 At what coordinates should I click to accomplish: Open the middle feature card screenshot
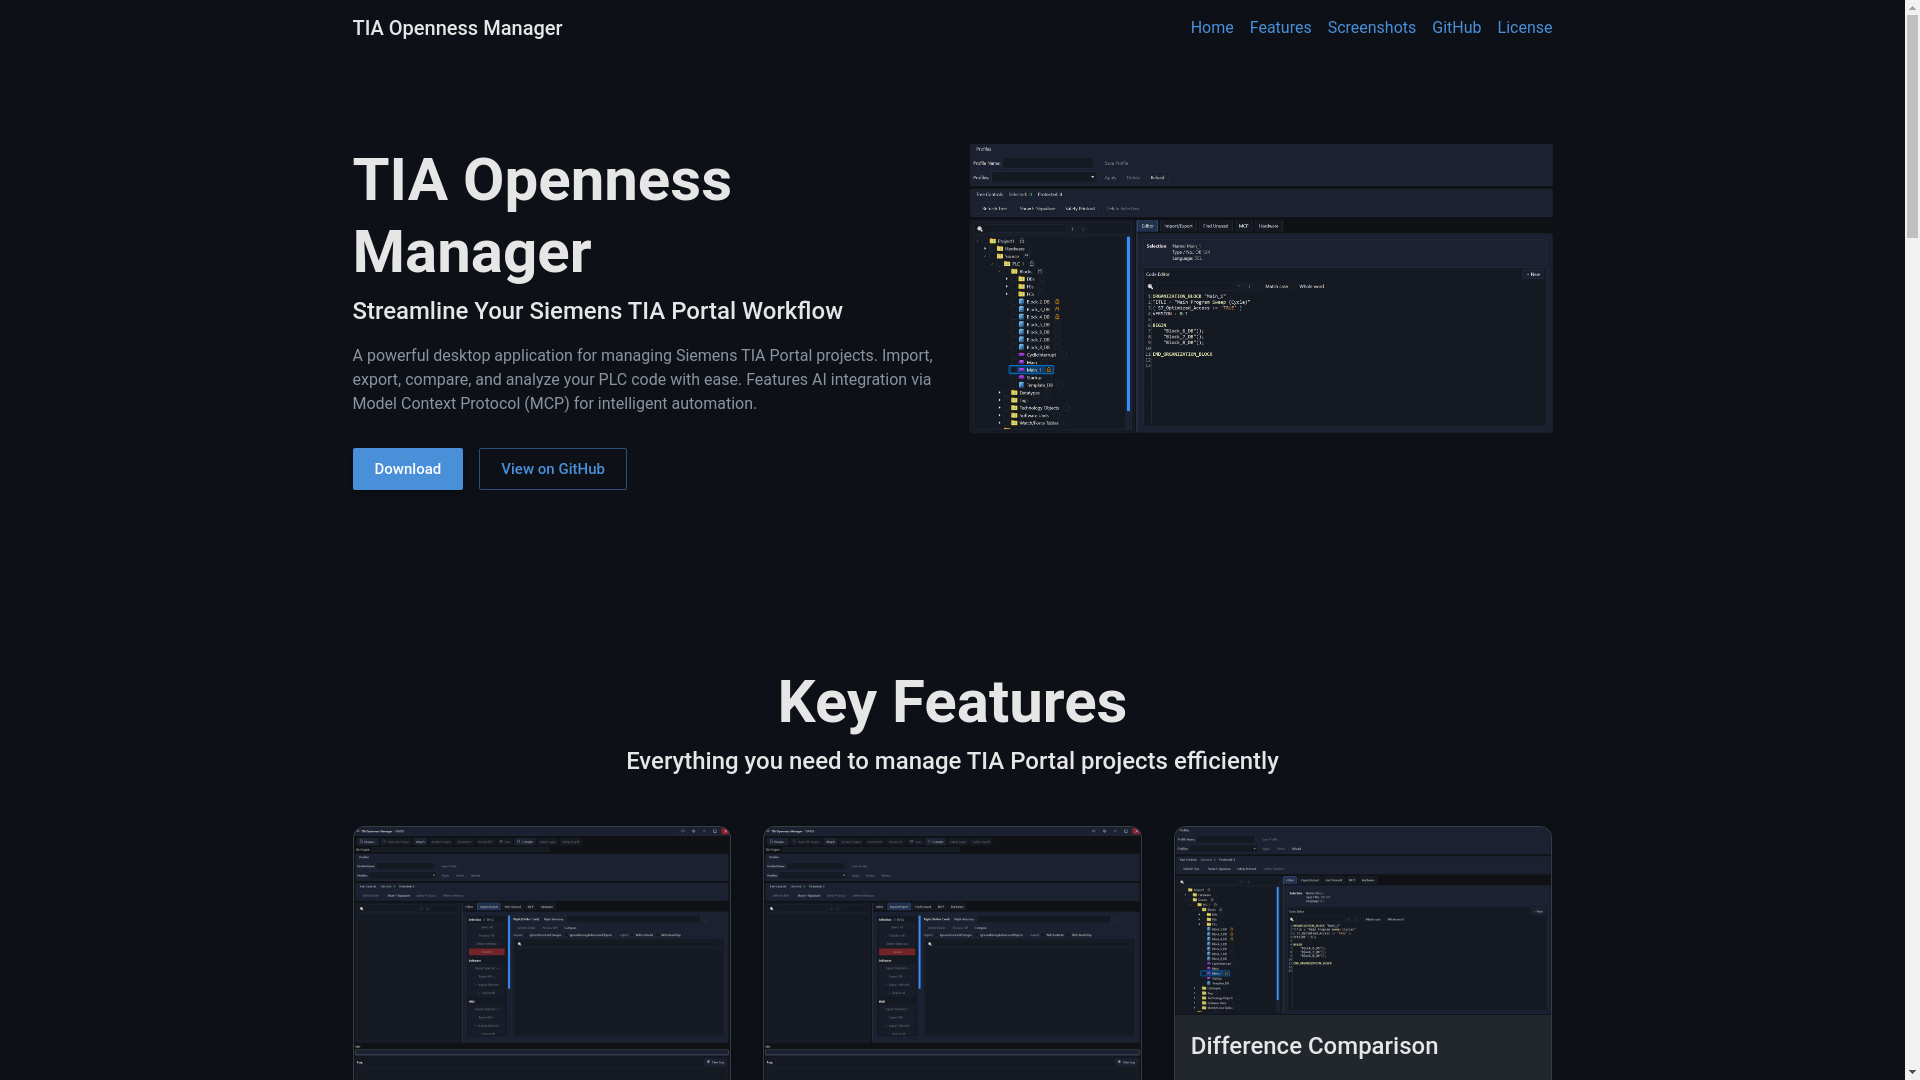[x=952, y=953]
